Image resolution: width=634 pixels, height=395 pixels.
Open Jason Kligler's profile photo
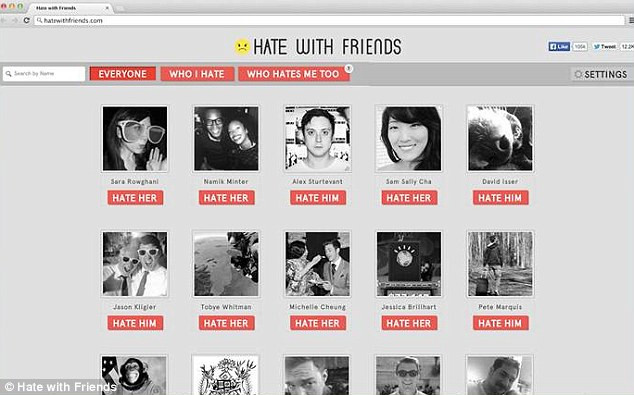pyautogui.click(x=135, y=264)
